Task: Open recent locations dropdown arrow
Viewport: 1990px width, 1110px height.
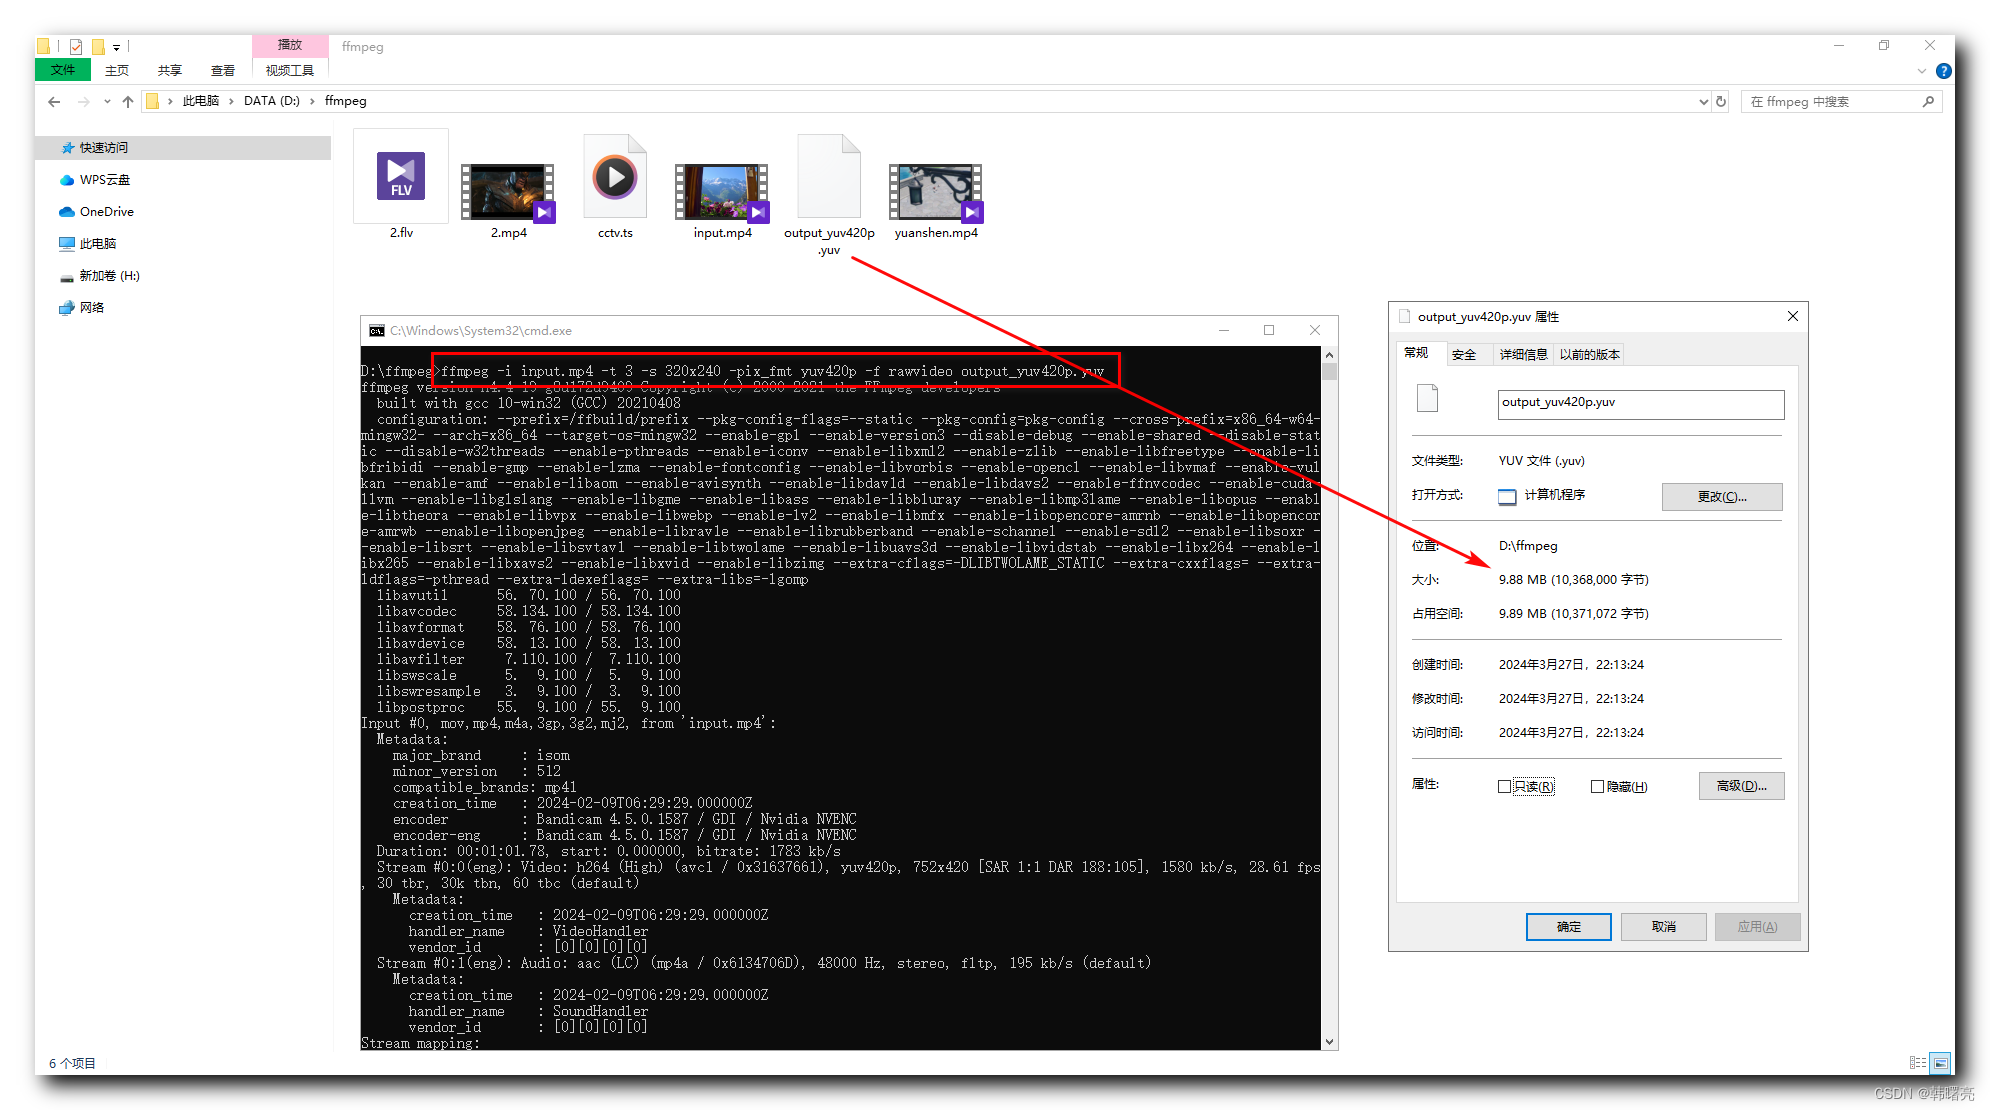Action: tap(107, 101)
